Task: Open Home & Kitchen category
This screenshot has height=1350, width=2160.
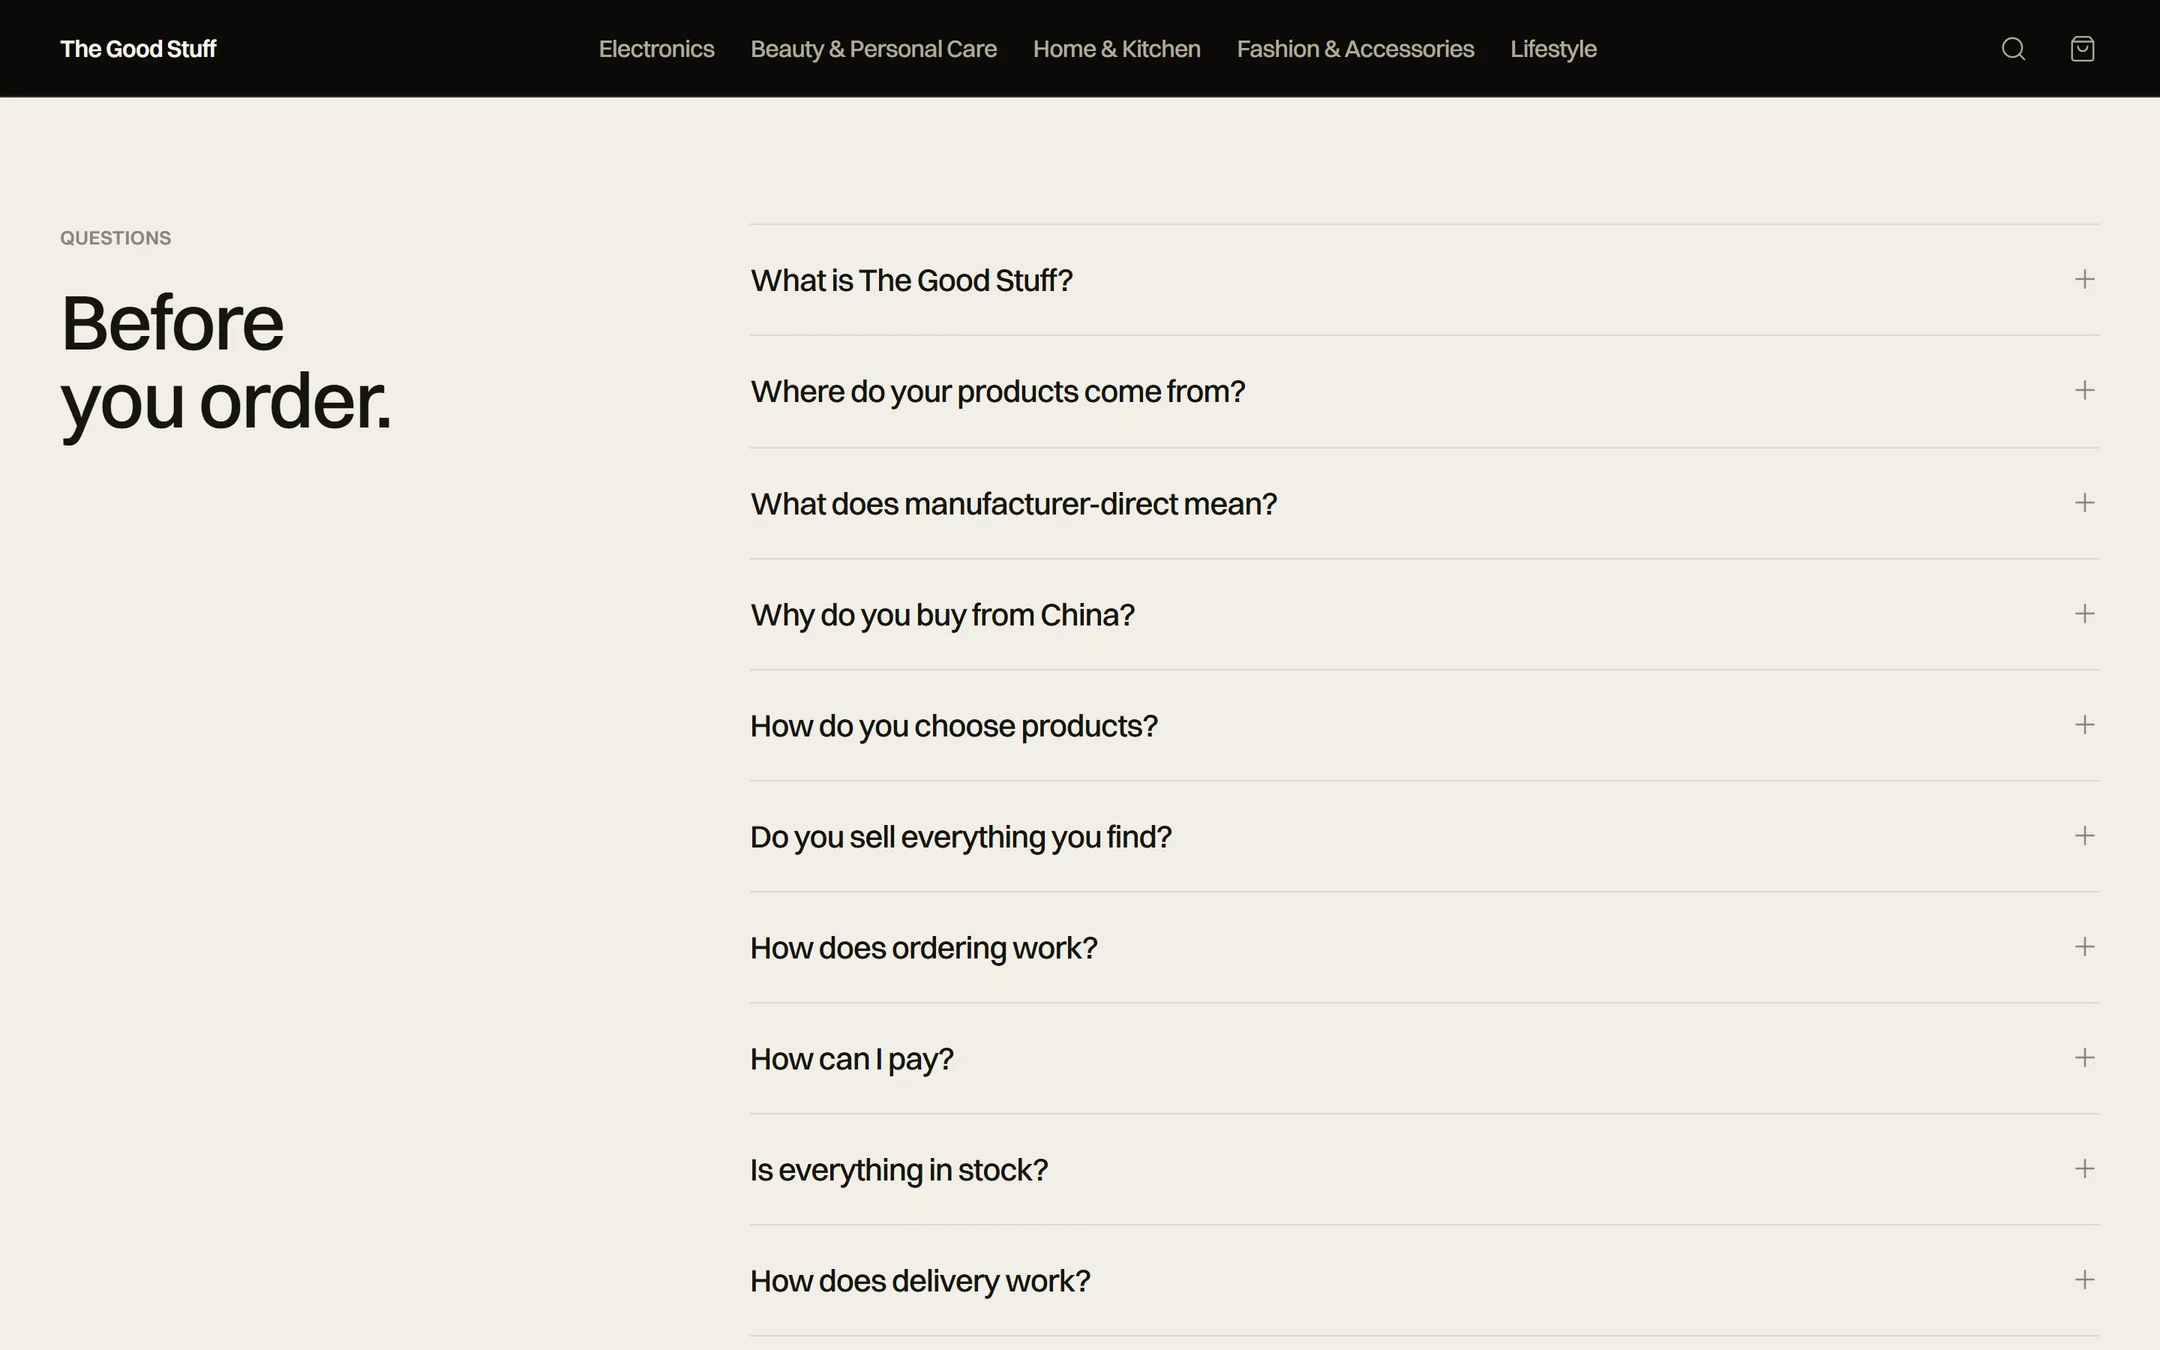Action: click(x=1116, y=49)
